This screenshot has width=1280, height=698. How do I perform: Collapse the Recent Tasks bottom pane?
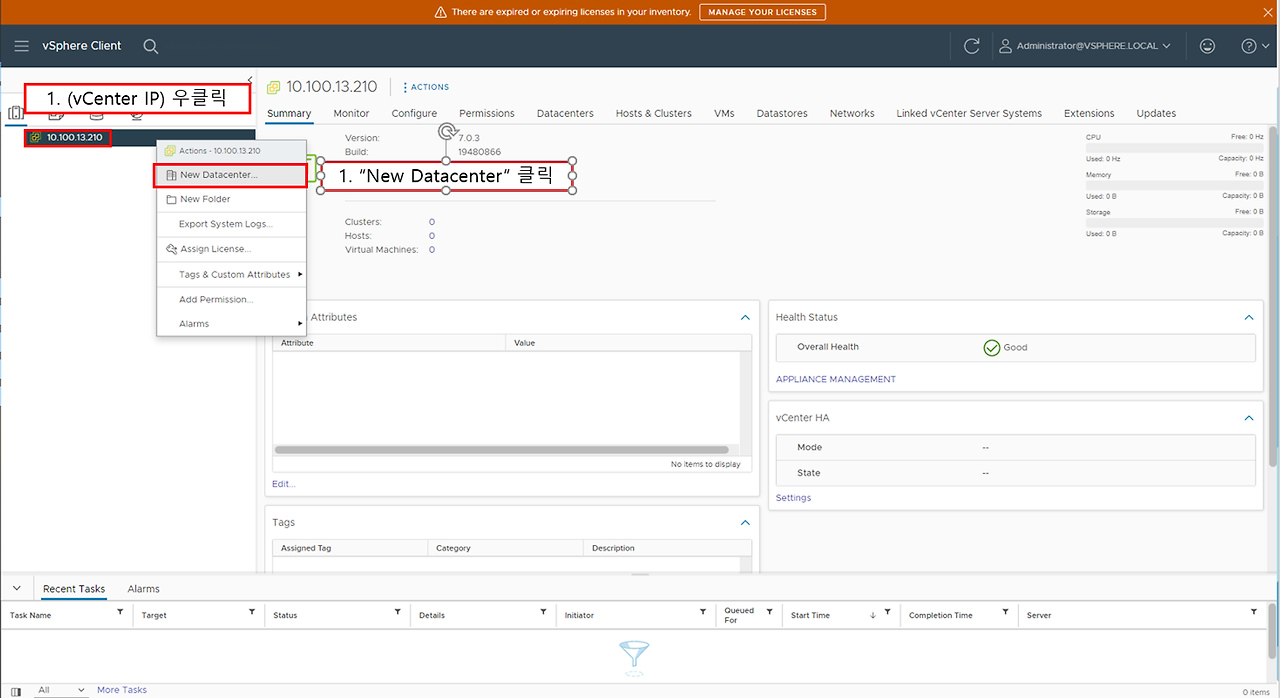pos(17,588)
